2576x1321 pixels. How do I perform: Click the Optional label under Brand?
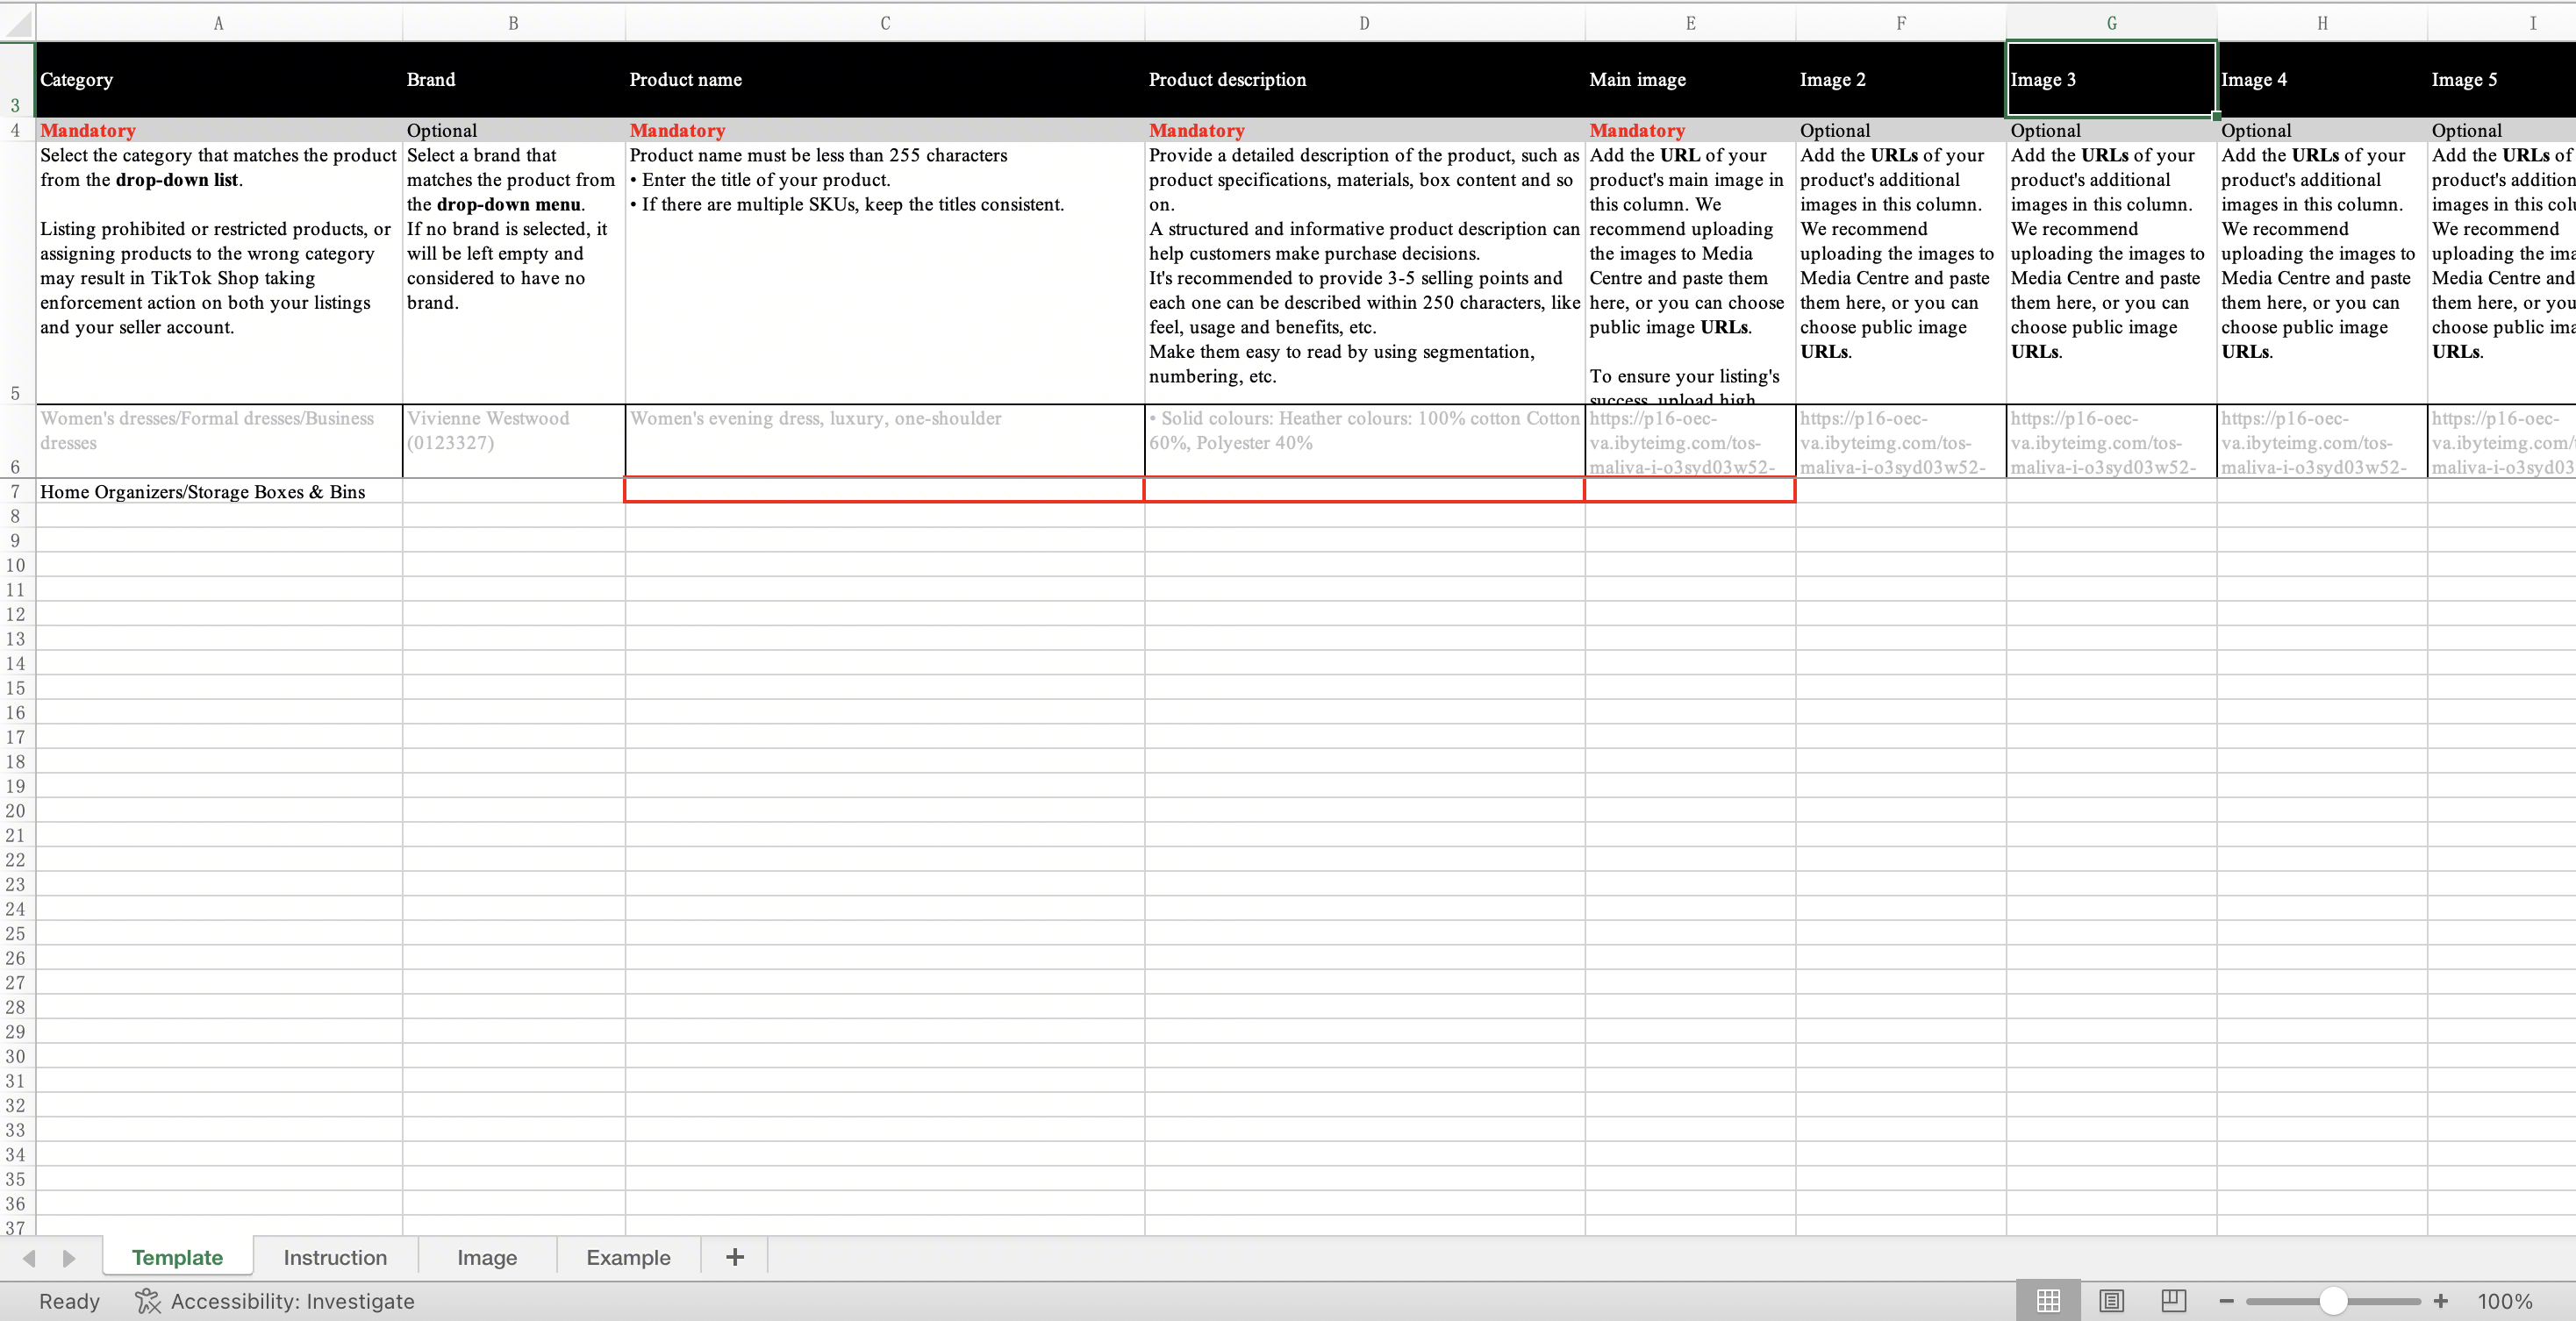point(442,130)
